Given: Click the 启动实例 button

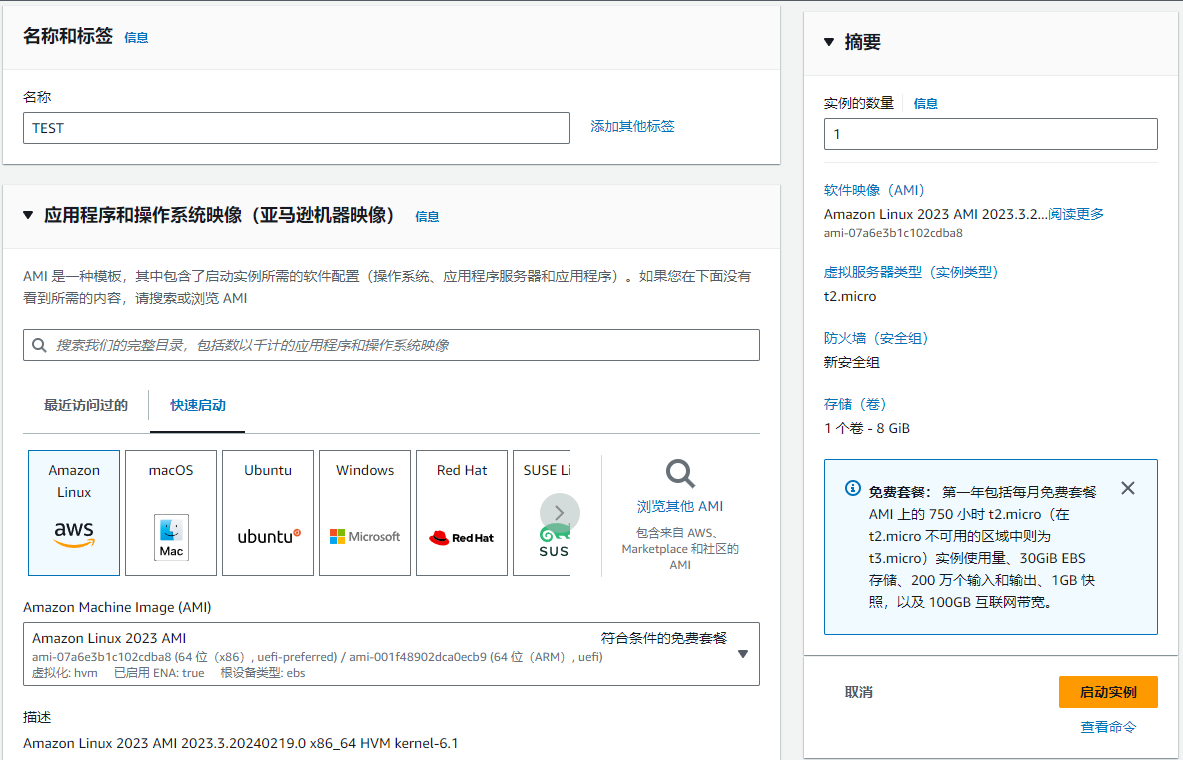Looking at the screenshot, I should (x=1108, y=692).
